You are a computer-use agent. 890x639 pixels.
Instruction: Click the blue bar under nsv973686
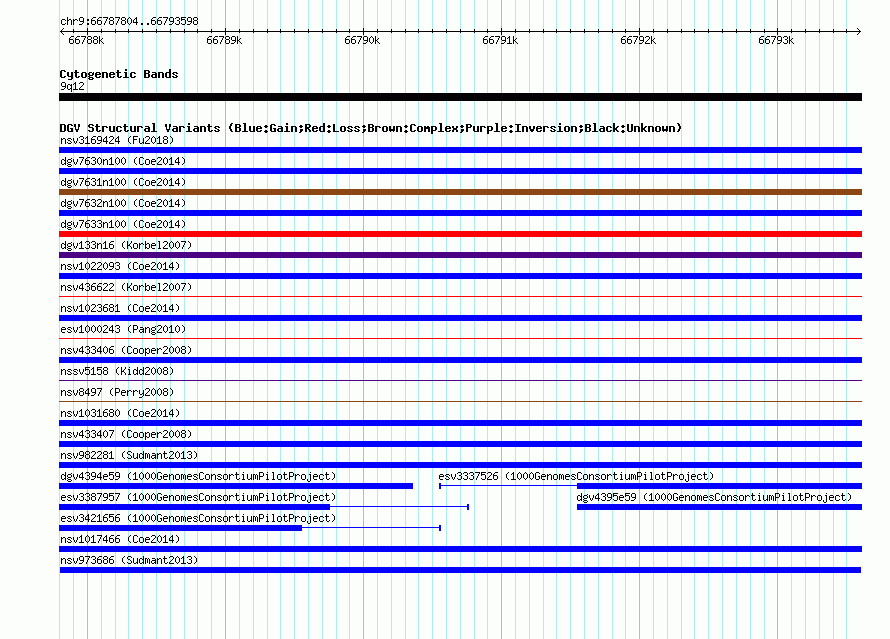[x=460, y=570]
